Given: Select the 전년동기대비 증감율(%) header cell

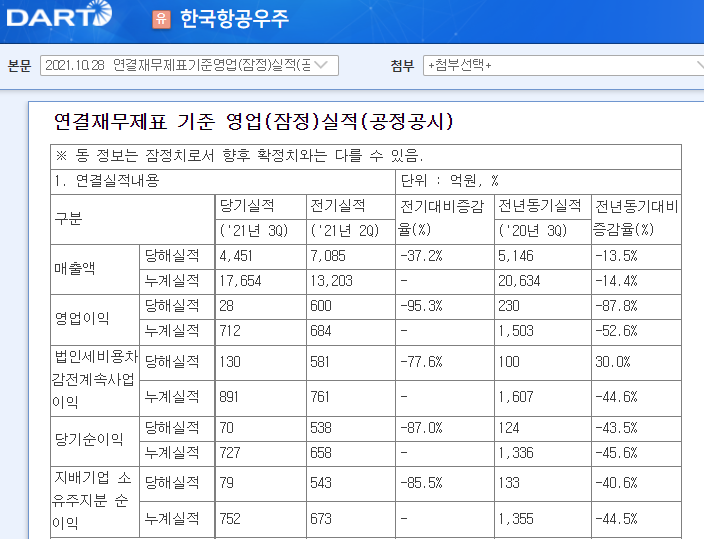Looking at the screenshot, I should click(x=637, y=220).
